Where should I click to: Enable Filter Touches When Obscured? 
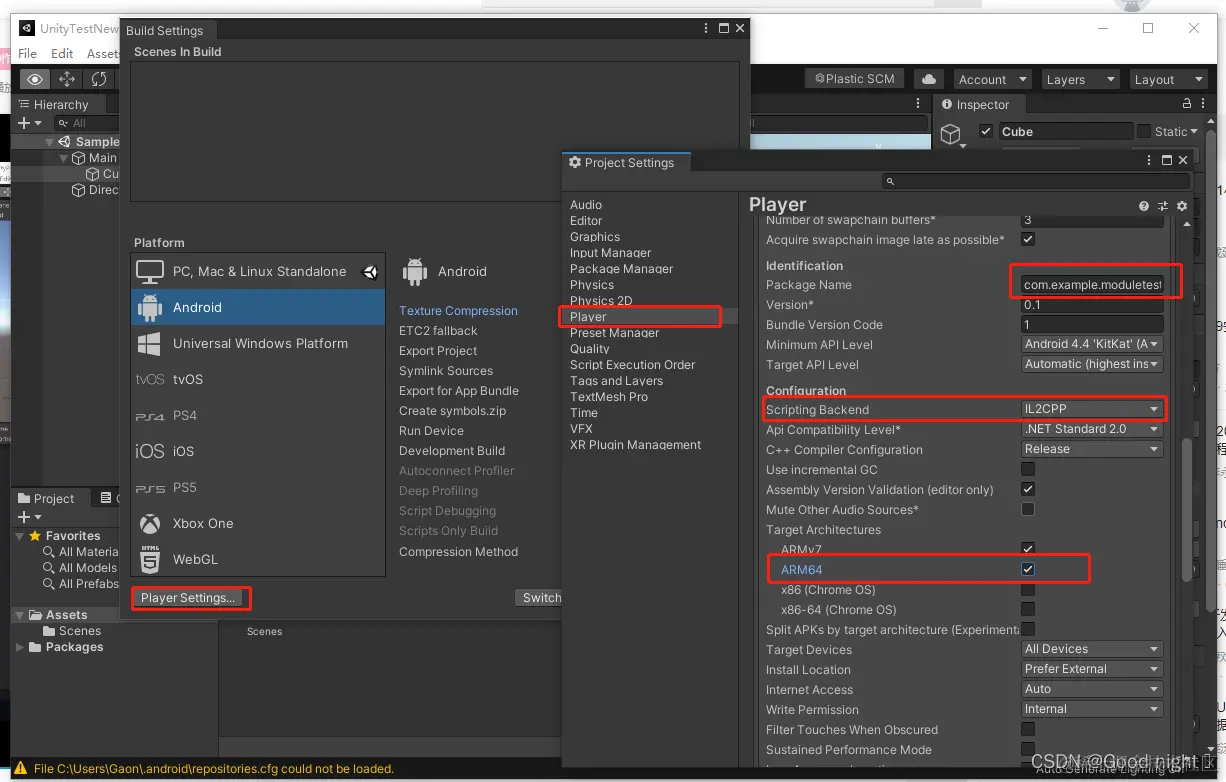(x=1028, y=730)
